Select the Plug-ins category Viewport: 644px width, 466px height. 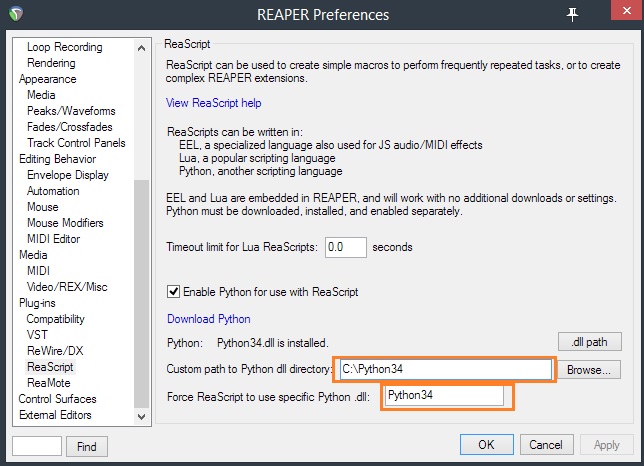[37, 303]
